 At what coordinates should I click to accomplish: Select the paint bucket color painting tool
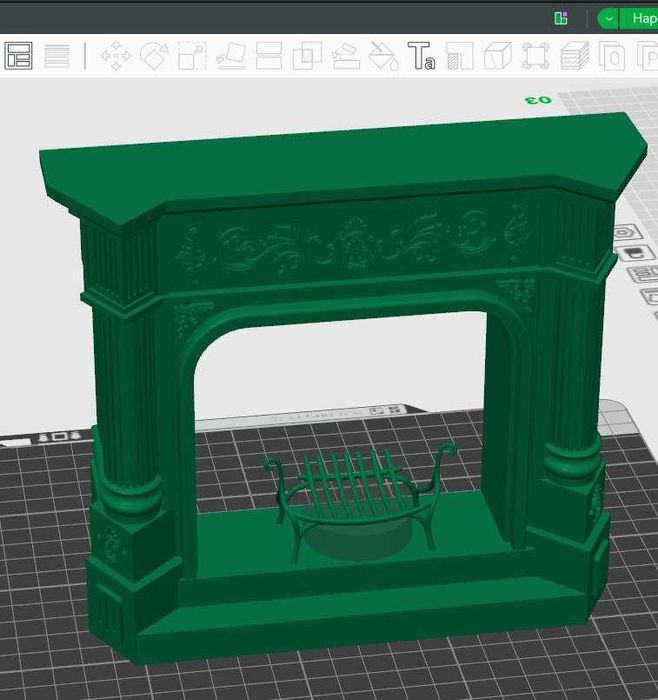click(x=383, y=56)
